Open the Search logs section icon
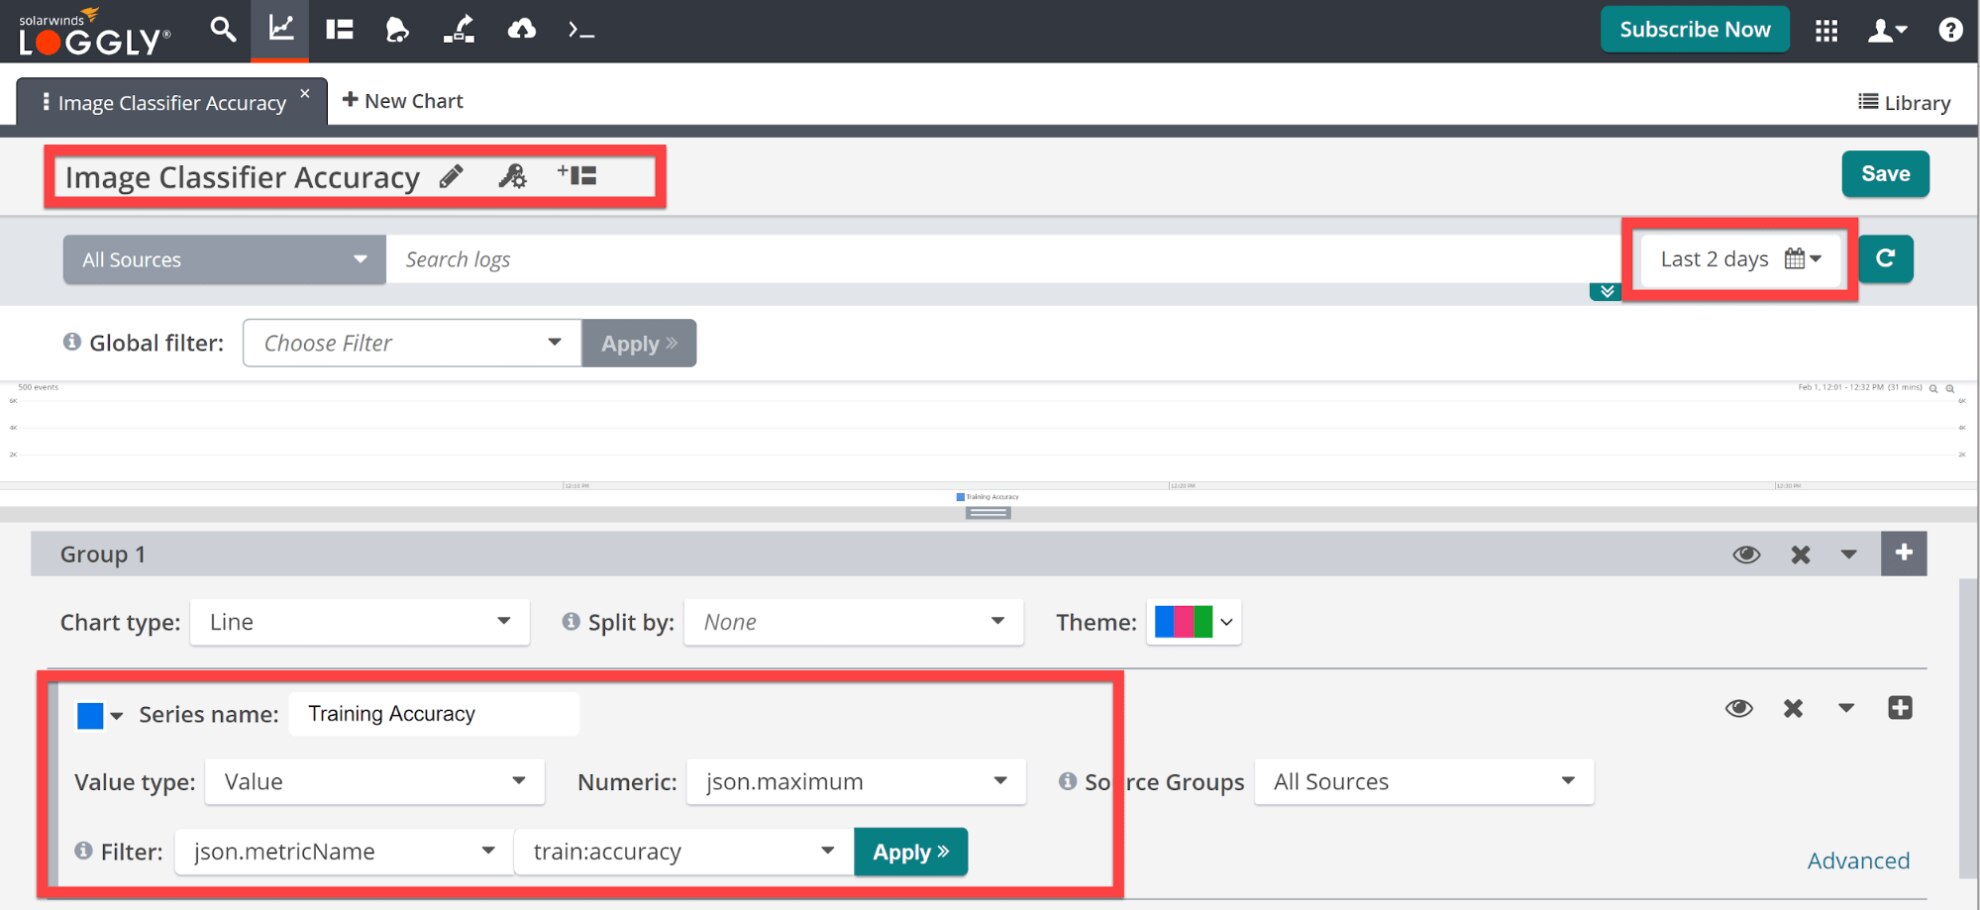Screen dimensions: 1980x910 click(x=222, y=30)
